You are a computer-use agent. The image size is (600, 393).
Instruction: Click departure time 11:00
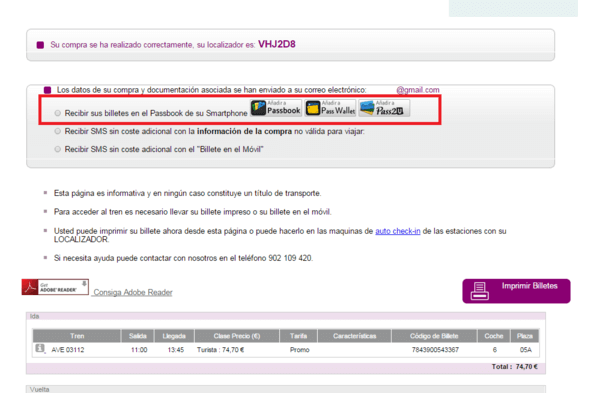[x=139, y=350]
